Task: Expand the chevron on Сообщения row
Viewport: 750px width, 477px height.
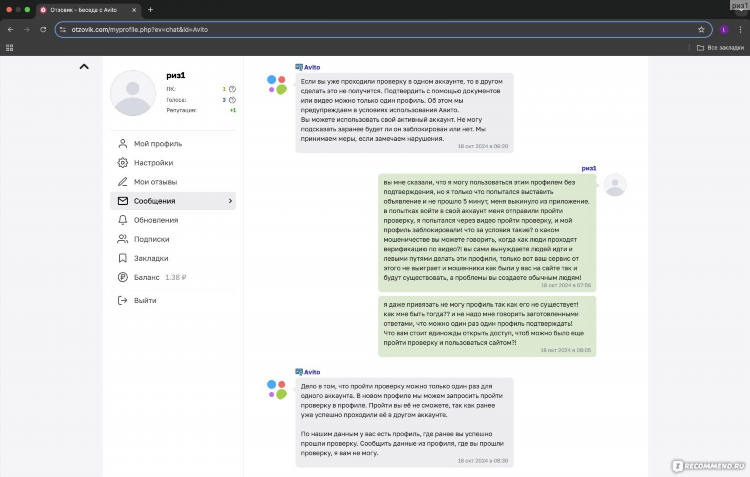Action: pos(230,201)
